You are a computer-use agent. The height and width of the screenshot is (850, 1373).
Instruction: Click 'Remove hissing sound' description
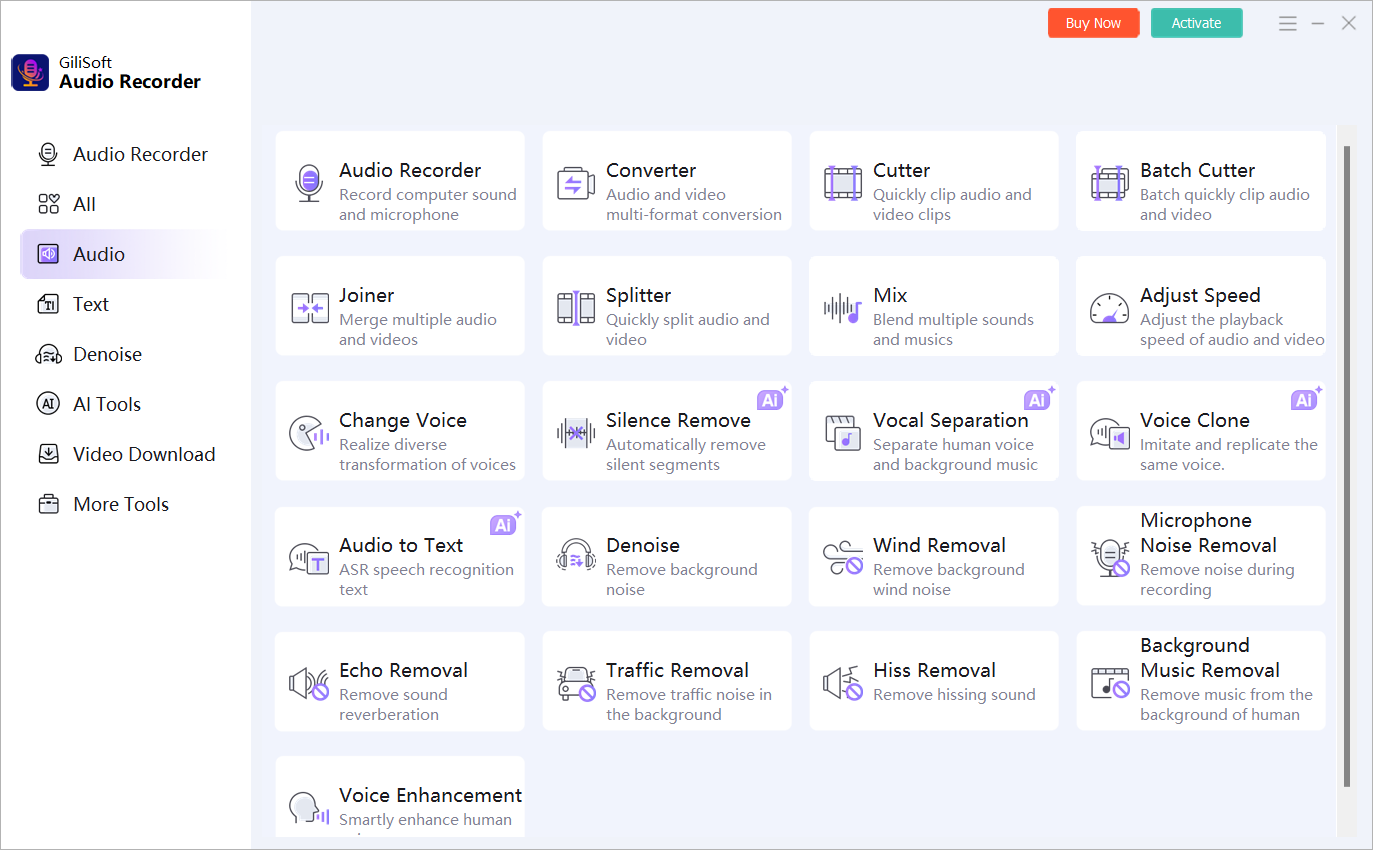tap(954, 695)
